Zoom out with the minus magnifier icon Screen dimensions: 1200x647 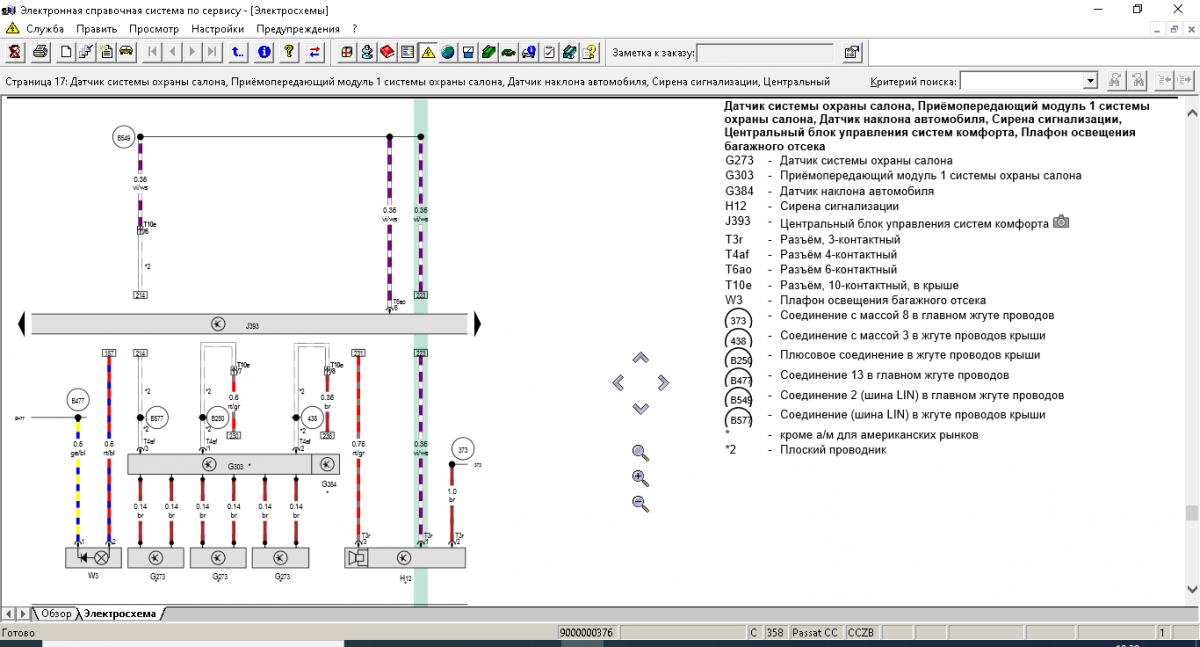pyautogui.click(x=641, y=503)
